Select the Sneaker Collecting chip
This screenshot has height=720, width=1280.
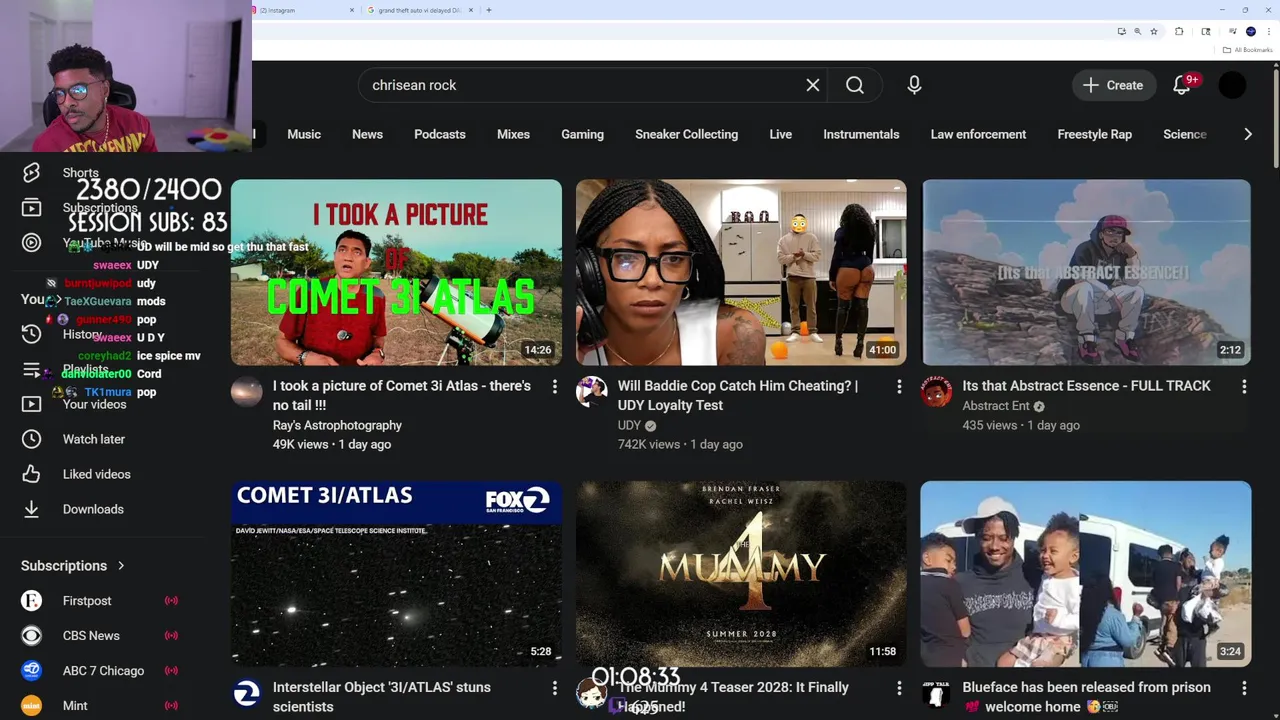click(686, 134)
